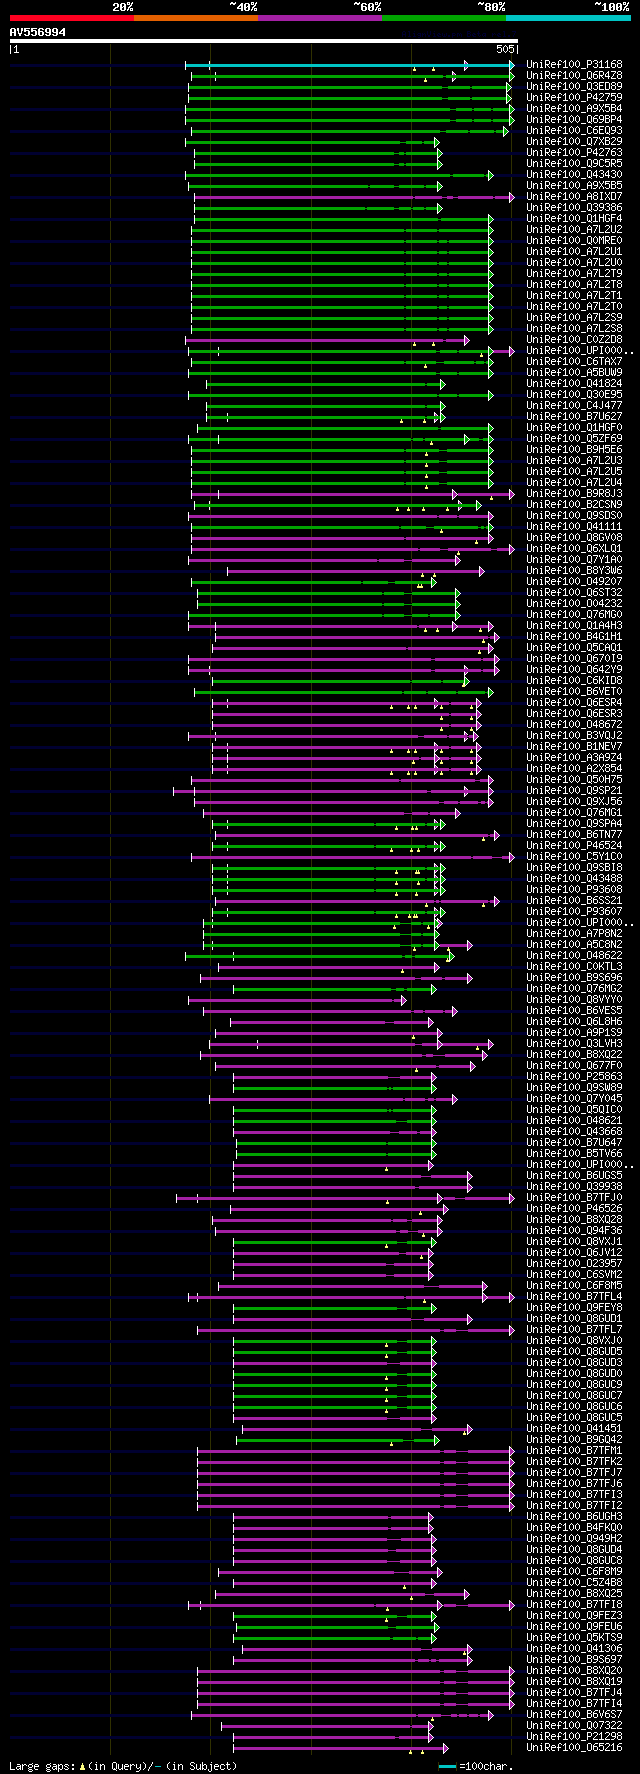Select the UniRef100_P42763 label
Viewport: 640px width, 1774px height.
click(574, 153)
